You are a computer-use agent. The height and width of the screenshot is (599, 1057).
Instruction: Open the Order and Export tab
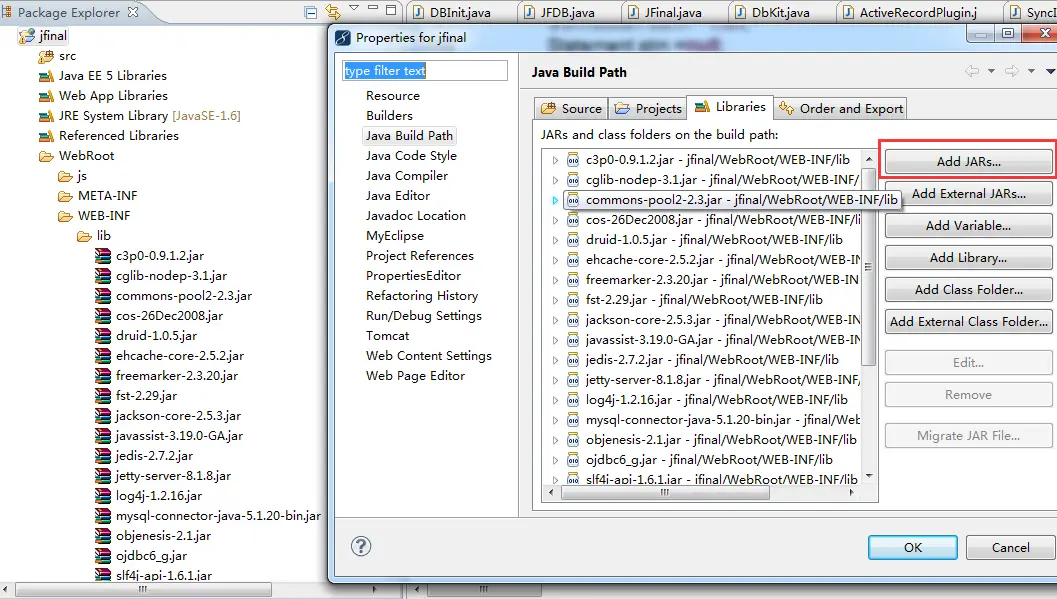[x=840, y=108]
